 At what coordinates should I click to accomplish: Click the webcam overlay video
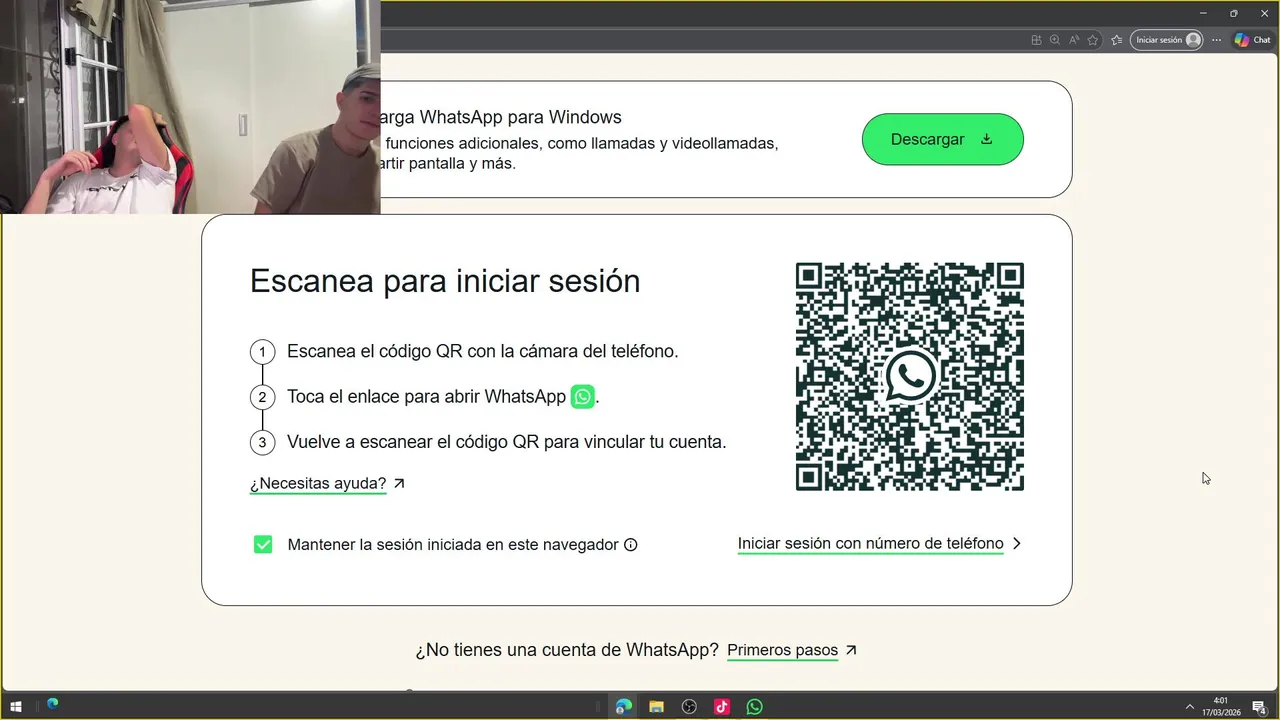point(190,107)
